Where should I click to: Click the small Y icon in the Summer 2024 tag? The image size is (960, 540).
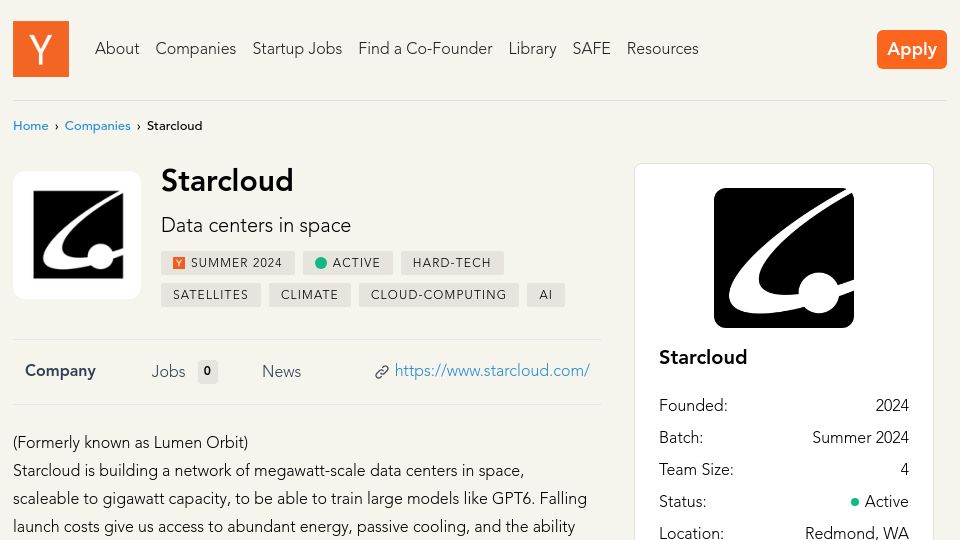click(179, 263)
